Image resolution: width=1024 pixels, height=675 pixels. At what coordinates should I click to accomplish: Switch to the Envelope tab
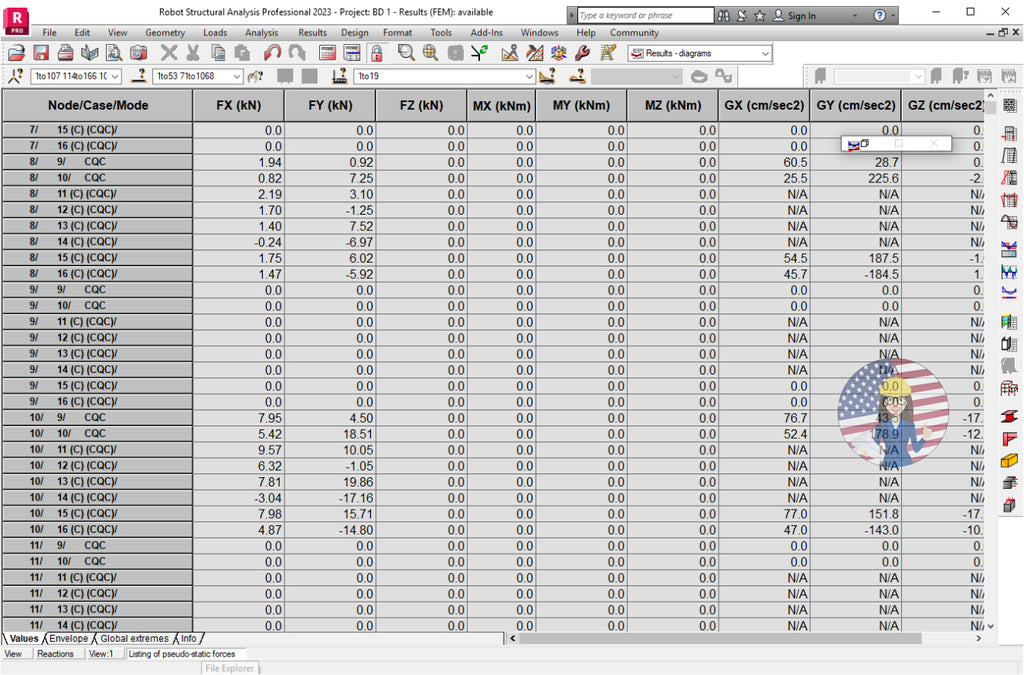[68, 638]
